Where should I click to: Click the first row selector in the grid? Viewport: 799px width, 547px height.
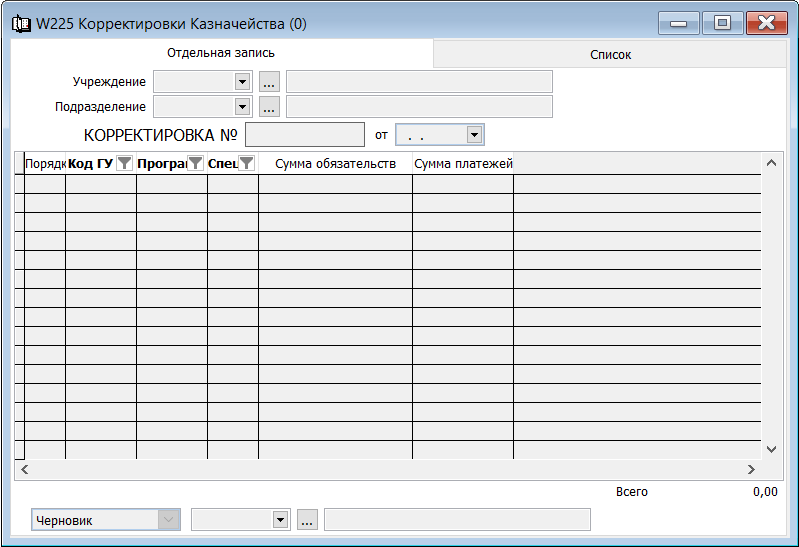click(x=19, y=184)
